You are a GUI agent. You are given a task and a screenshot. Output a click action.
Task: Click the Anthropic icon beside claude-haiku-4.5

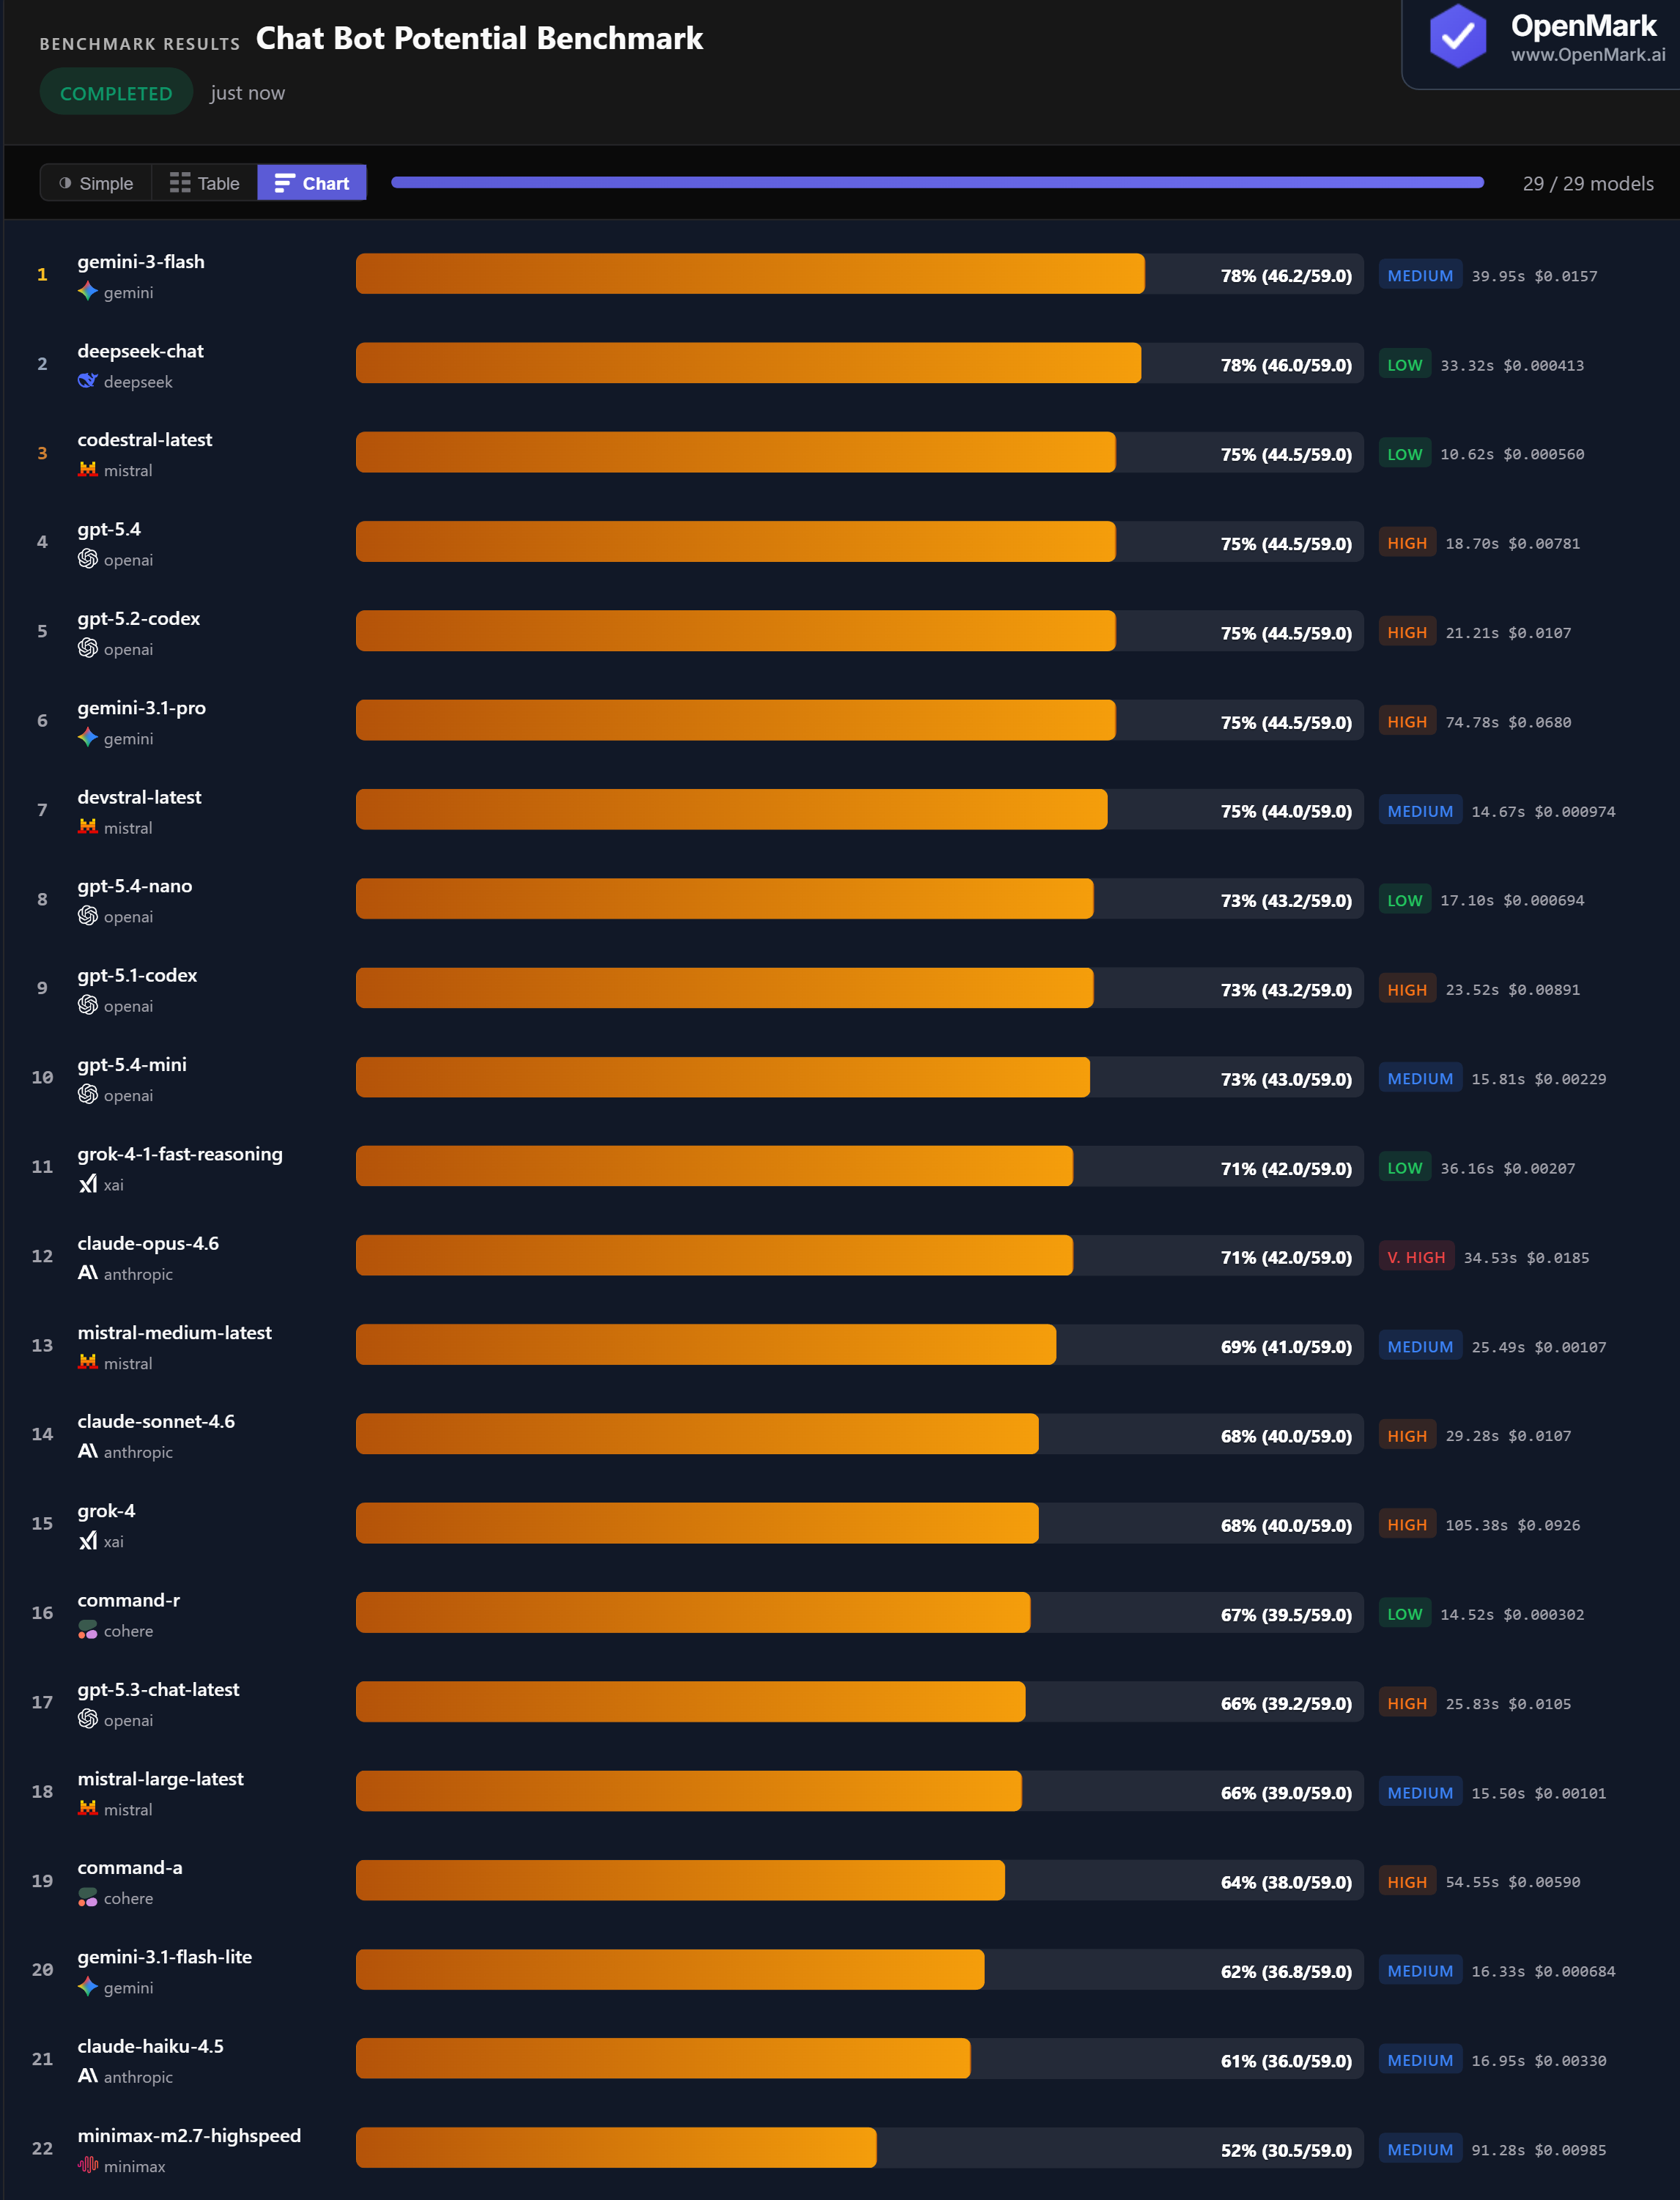(87, 2076)
